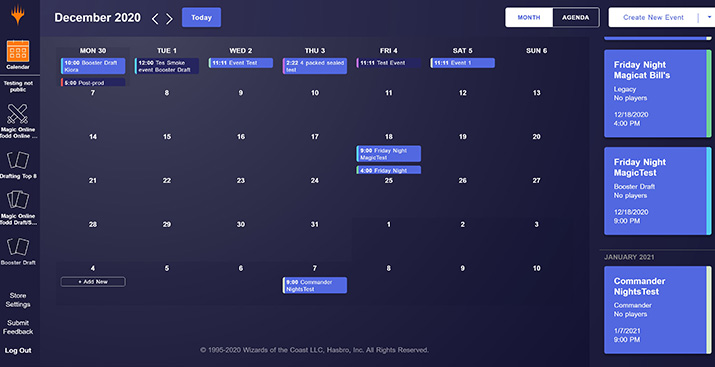Select day 25 in the calendar
The width and height of the screenshot is (715, 367).
pyautogui.click(x=389, y=181)
